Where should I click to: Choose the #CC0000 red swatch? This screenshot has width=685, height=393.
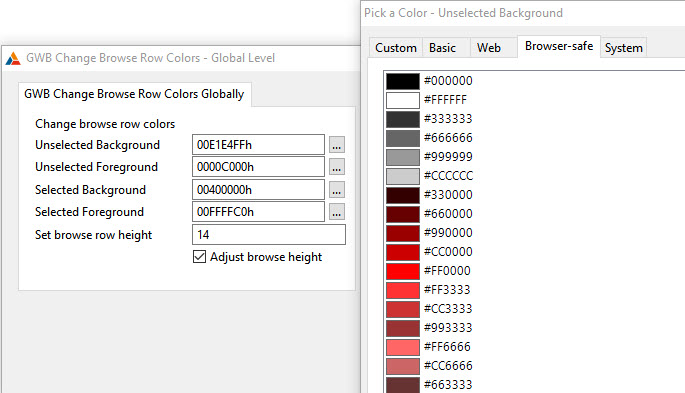[x=403, y=252]
